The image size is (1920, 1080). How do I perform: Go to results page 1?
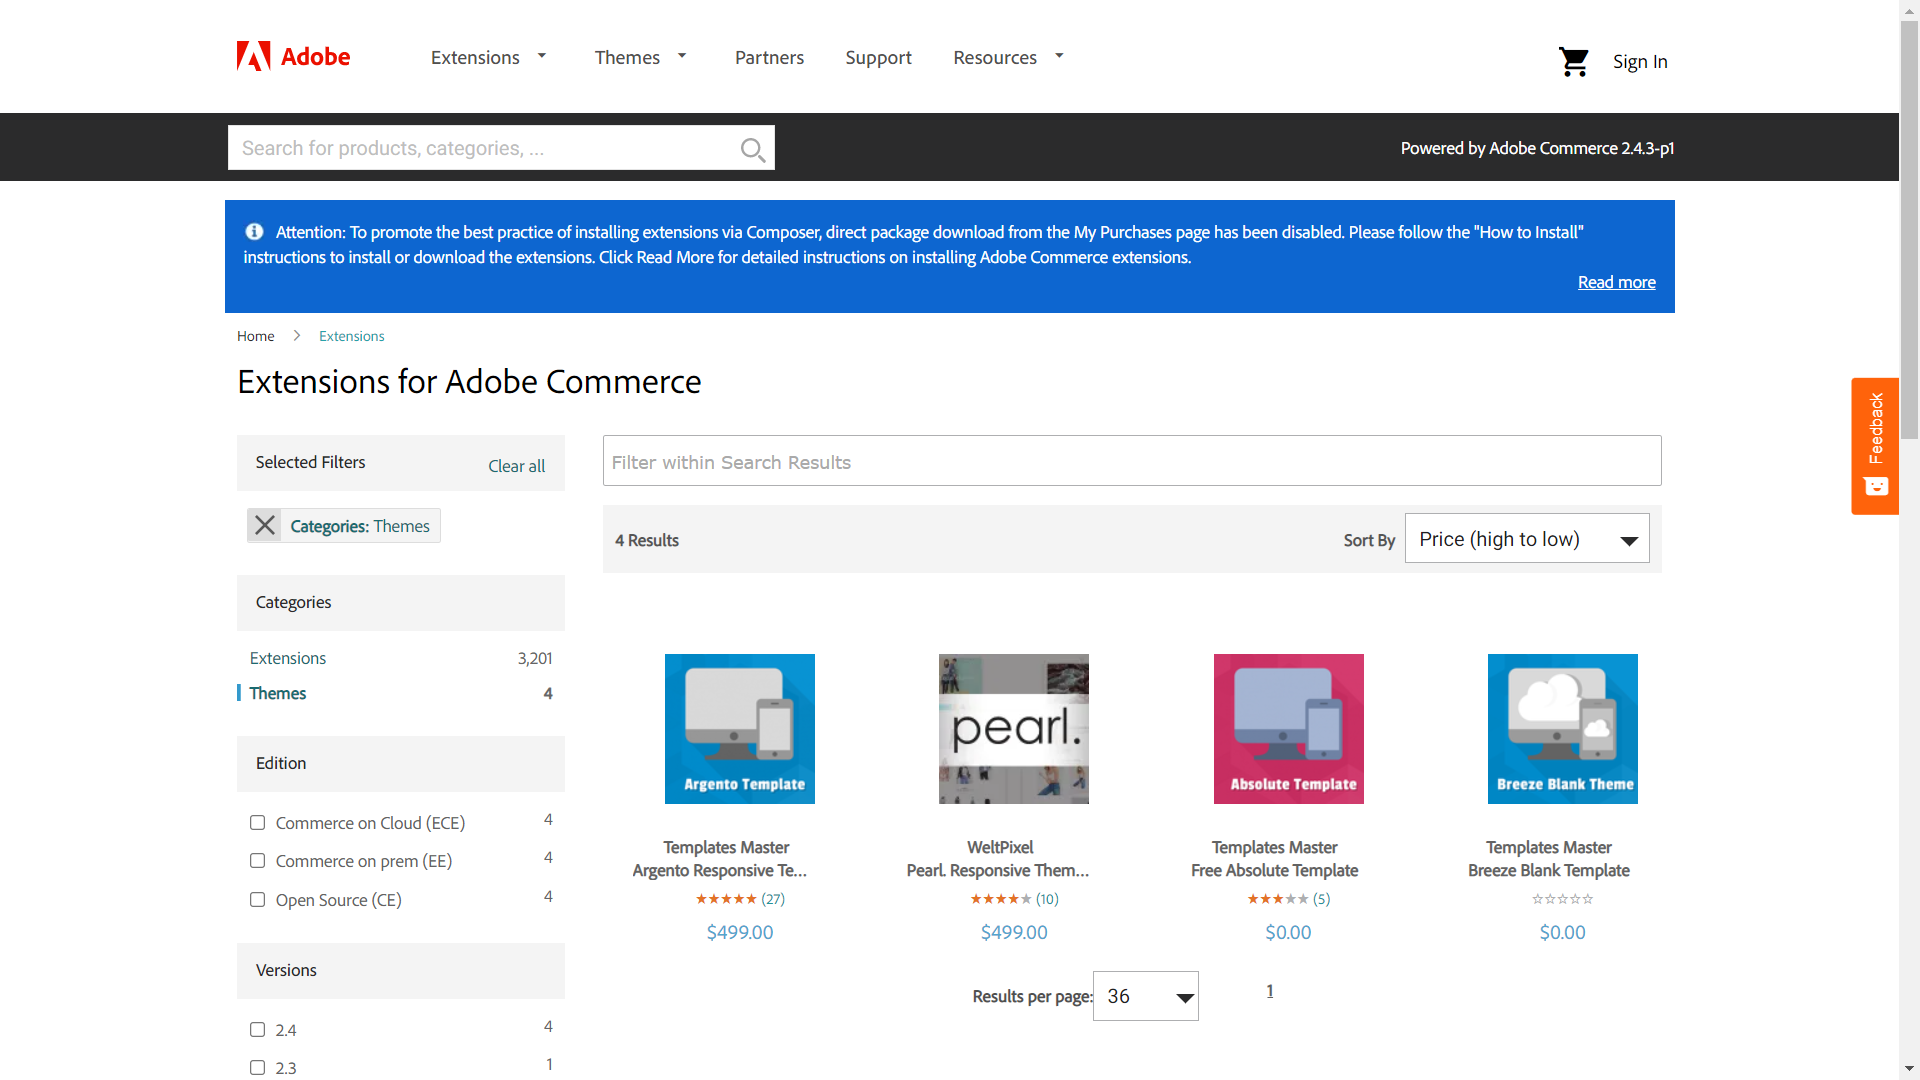[x=1270, y=991]
